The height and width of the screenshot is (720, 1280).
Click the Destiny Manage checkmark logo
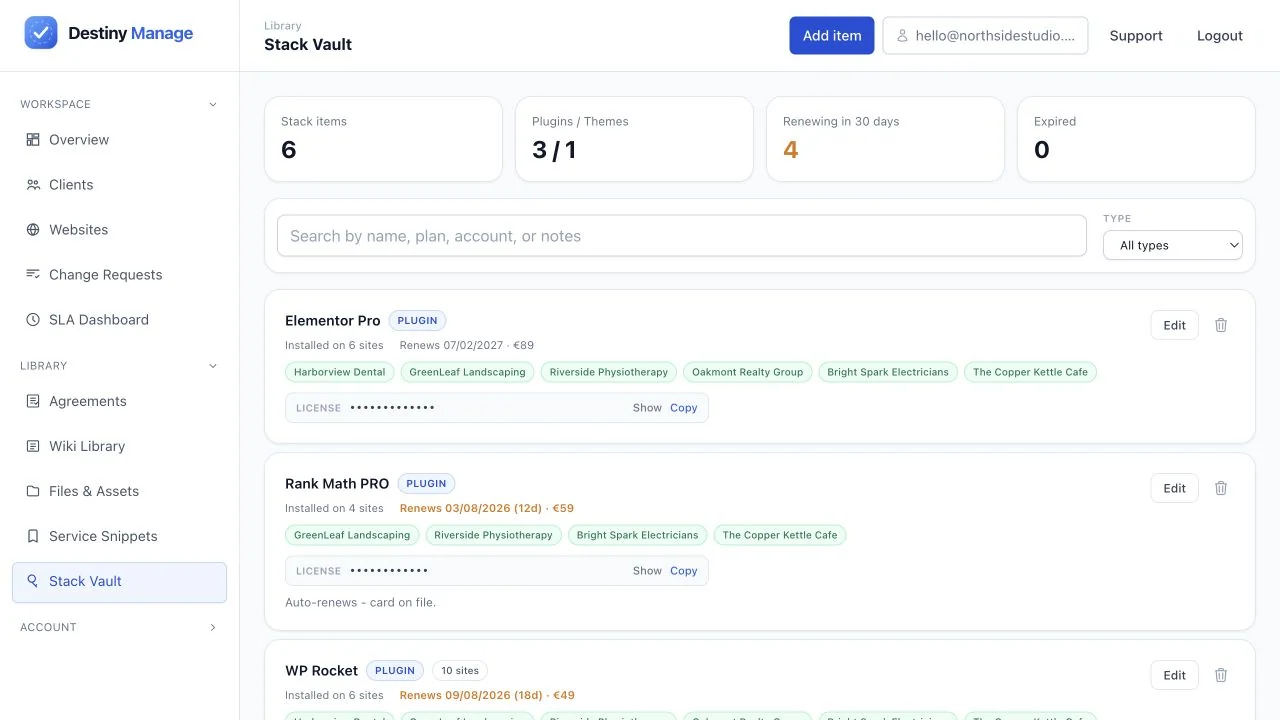tap(41, 33)
